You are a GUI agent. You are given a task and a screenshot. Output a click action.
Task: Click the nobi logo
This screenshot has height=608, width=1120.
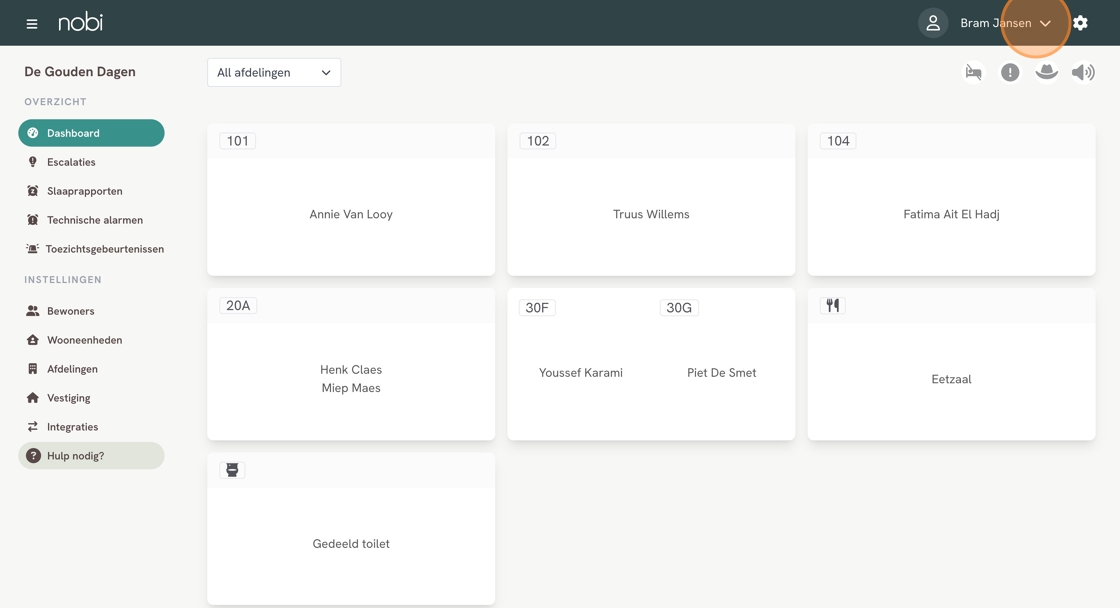[x=80, y=22]
